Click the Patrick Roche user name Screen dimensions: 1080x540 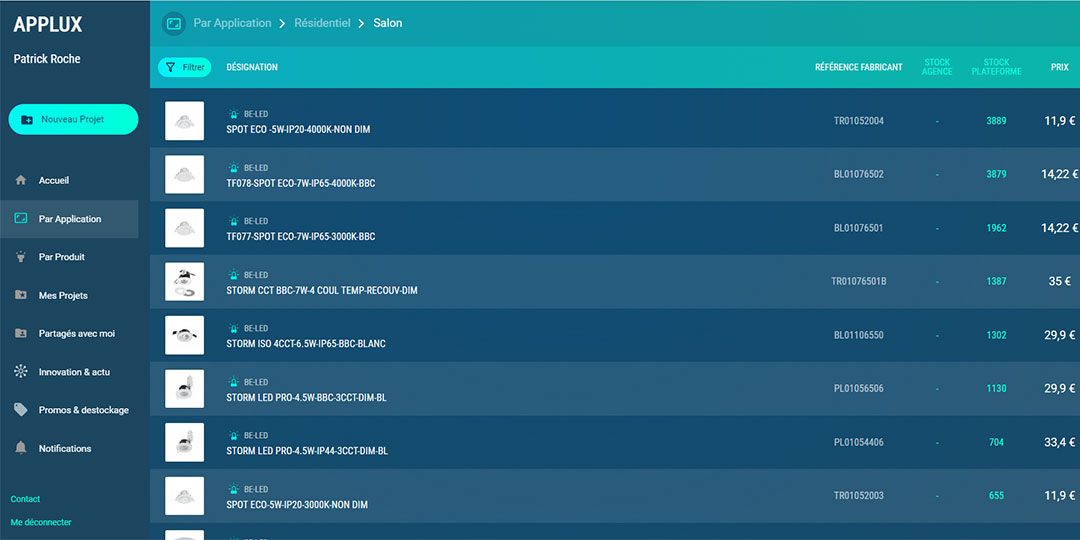[47, 59]
